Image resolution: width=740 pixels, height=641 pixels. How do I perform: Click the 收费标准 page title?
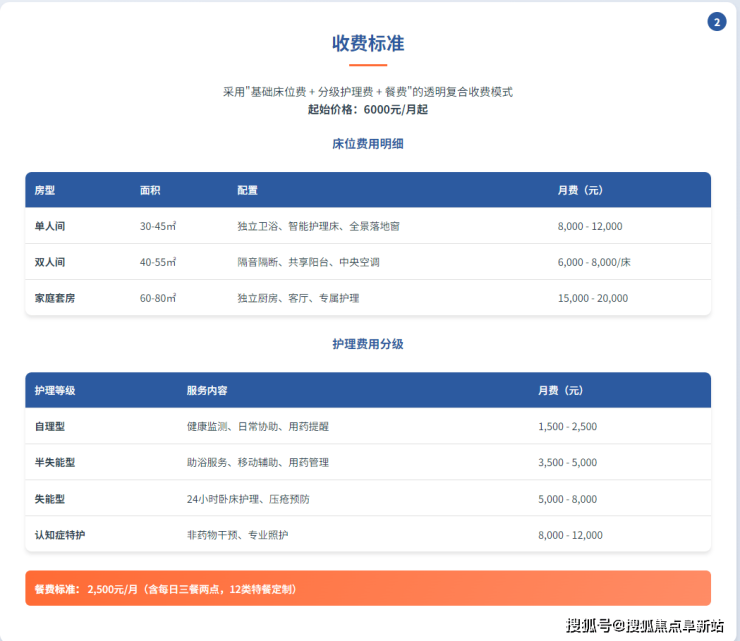pos(368,44)
